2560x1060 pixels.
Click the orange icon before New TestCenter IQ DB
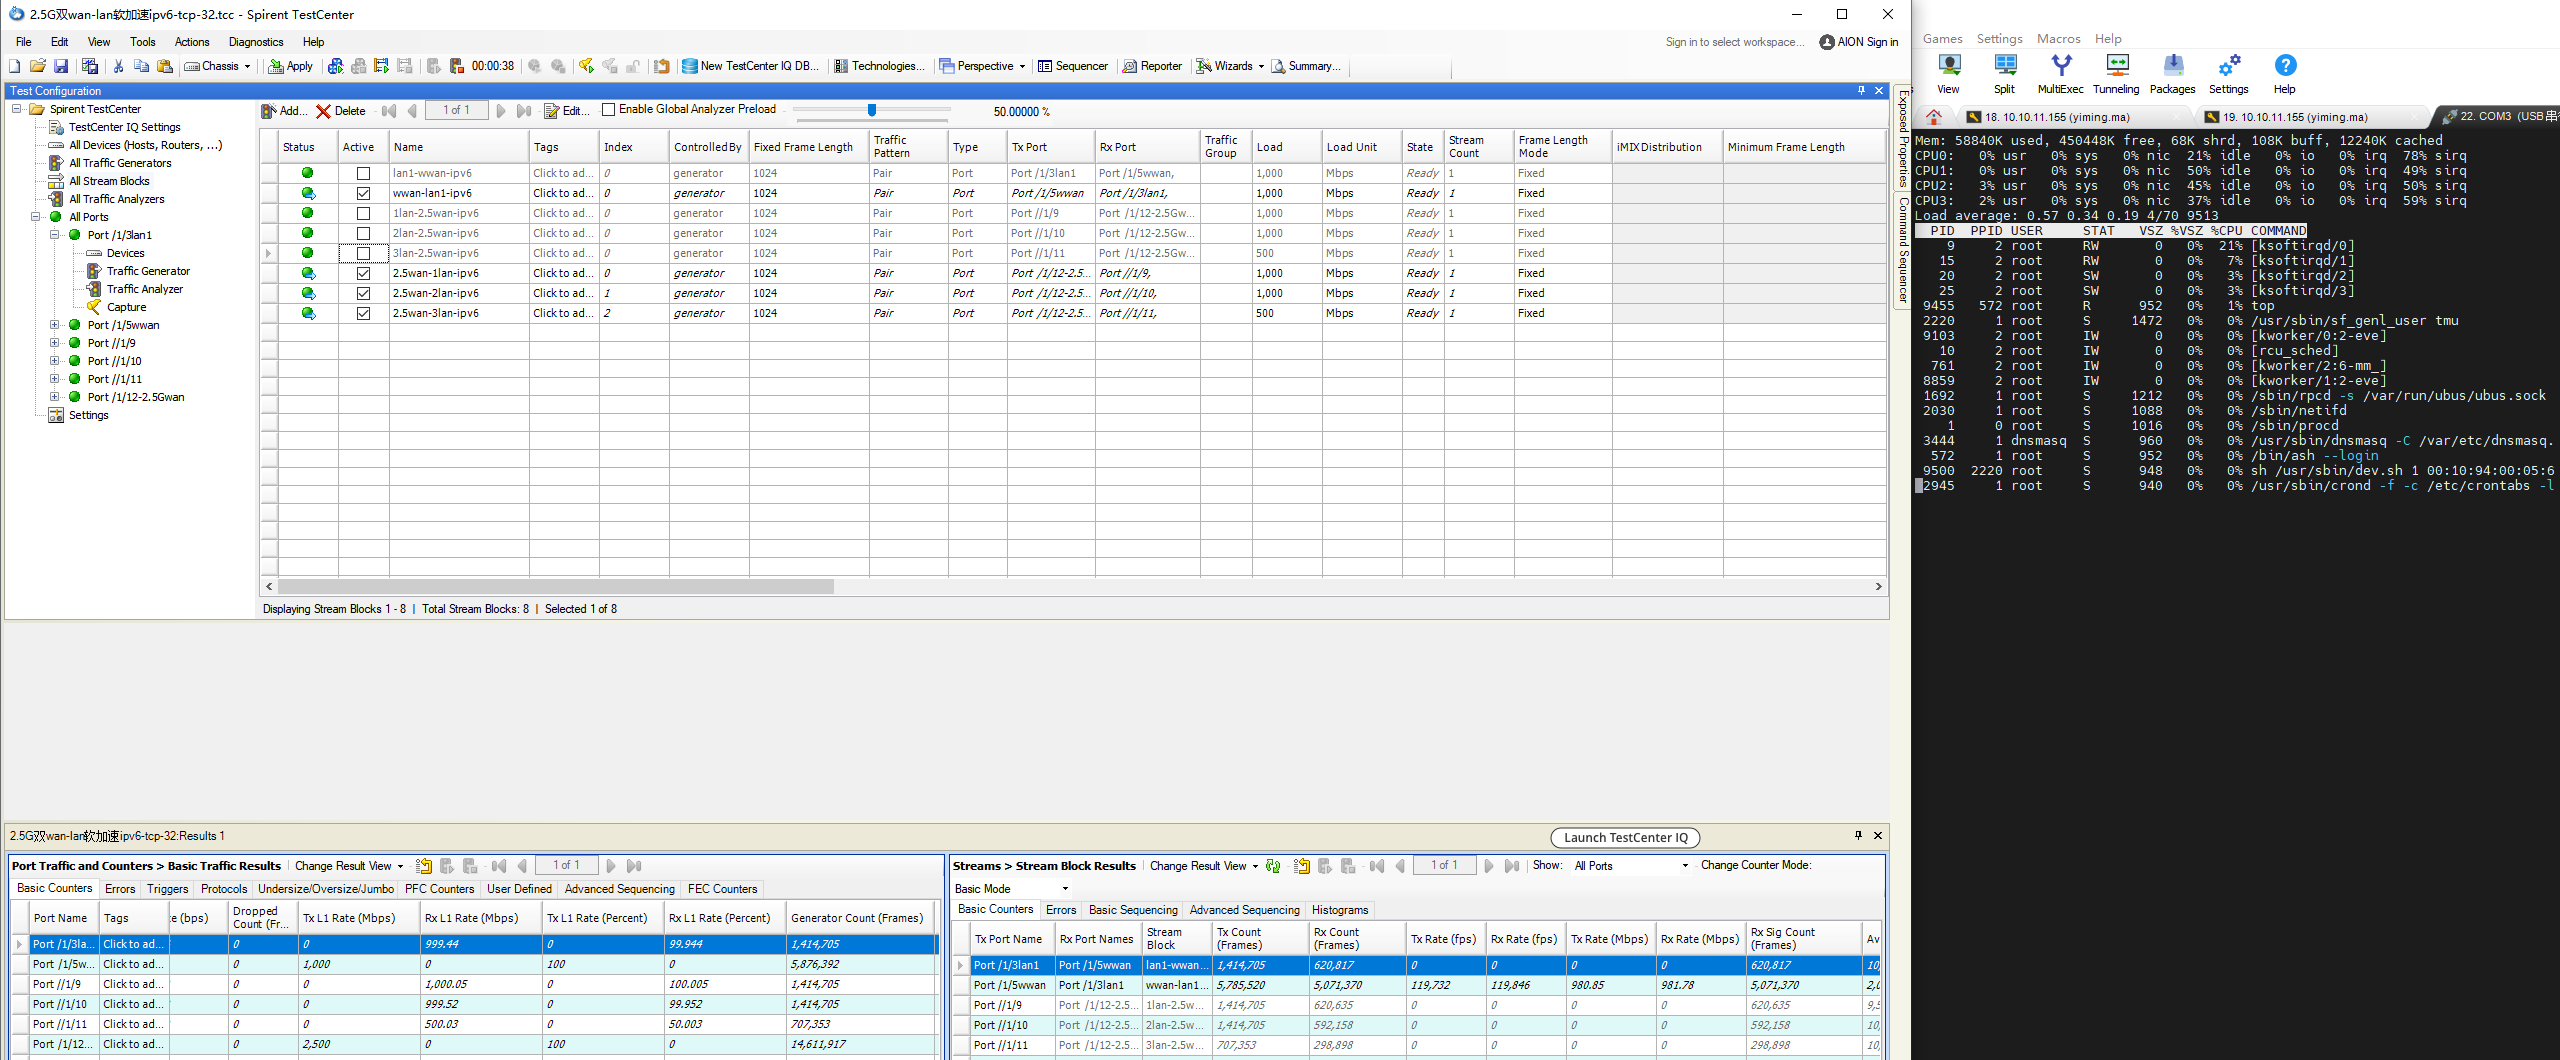pos(661,66)
